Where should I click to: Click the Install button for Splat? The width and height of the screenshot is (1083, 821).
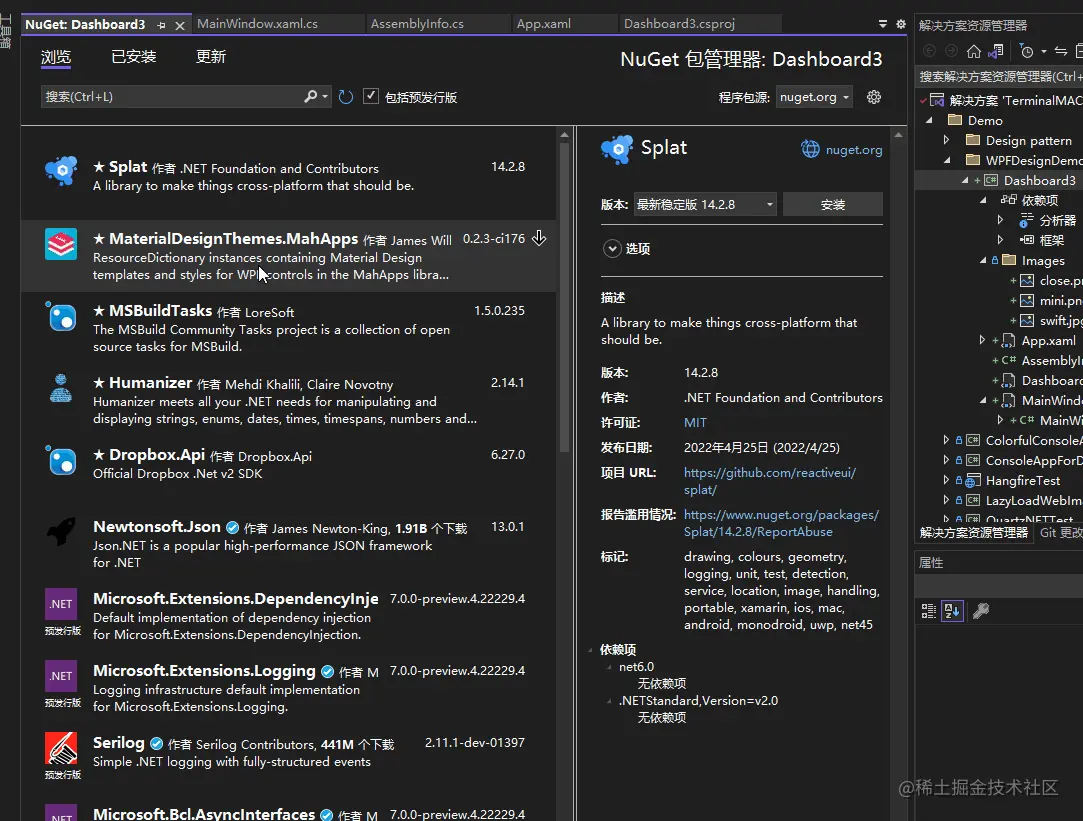(832, 204)
